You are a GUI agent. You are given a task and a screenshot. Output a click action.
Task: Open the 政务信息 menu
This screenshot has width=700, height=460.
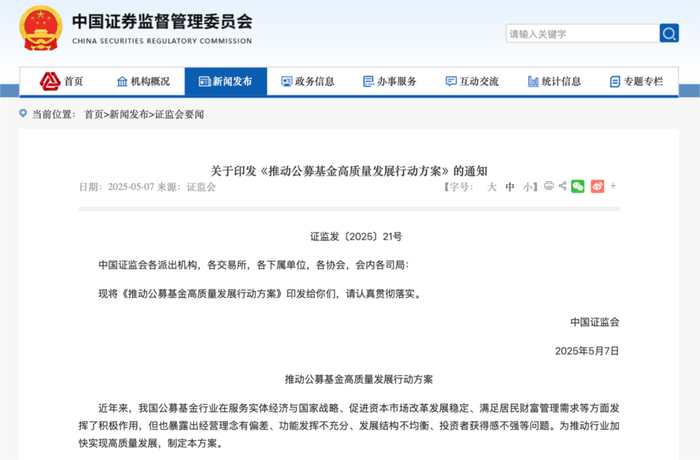point(308,81)
